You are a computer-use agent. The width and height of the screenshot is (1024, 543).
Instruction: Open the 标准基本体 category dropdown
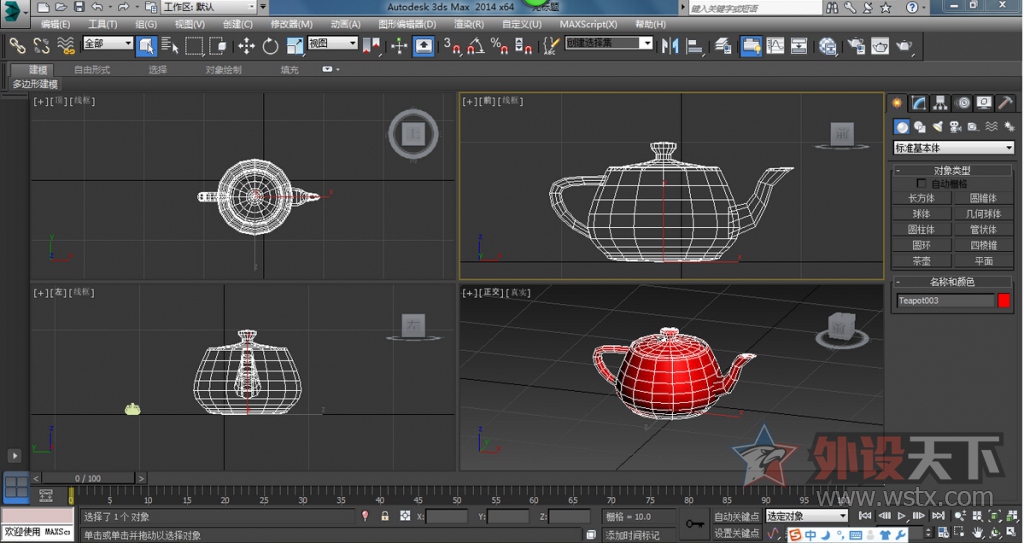tap(953, 148)
